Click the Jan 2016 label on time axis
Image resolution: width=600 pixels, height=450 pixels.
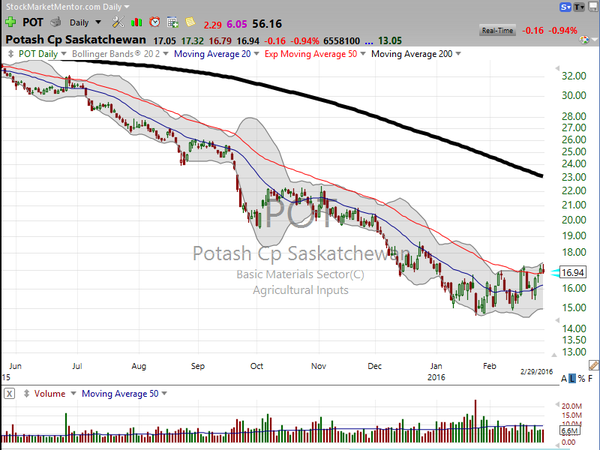pos(436,372)
